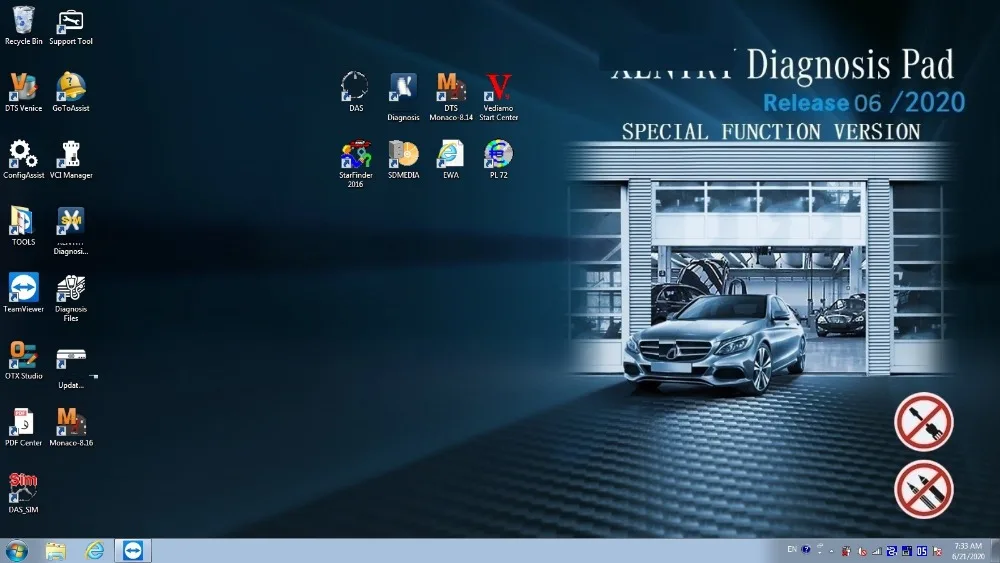Select the Monaco-8.16 desktop icon
Viewport: 1000px width, 563px height.
click(71, 427)
